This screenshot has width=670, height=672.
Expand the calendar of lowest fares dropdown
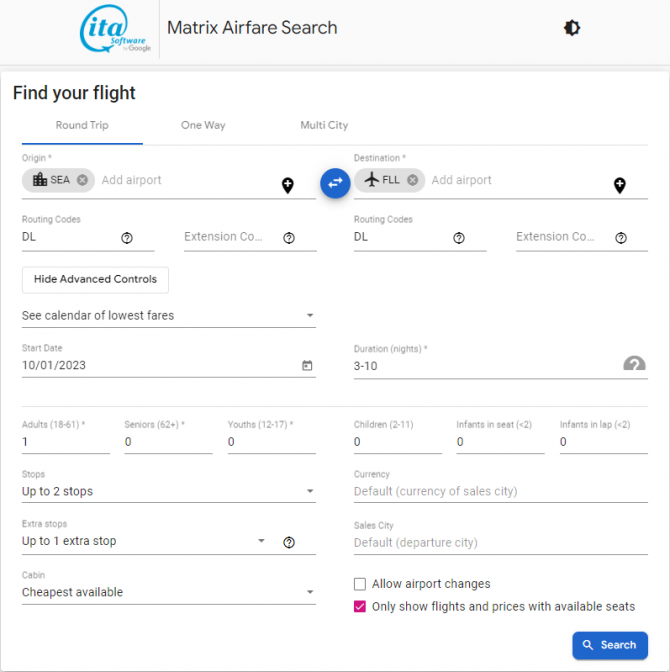coord(169,316)
